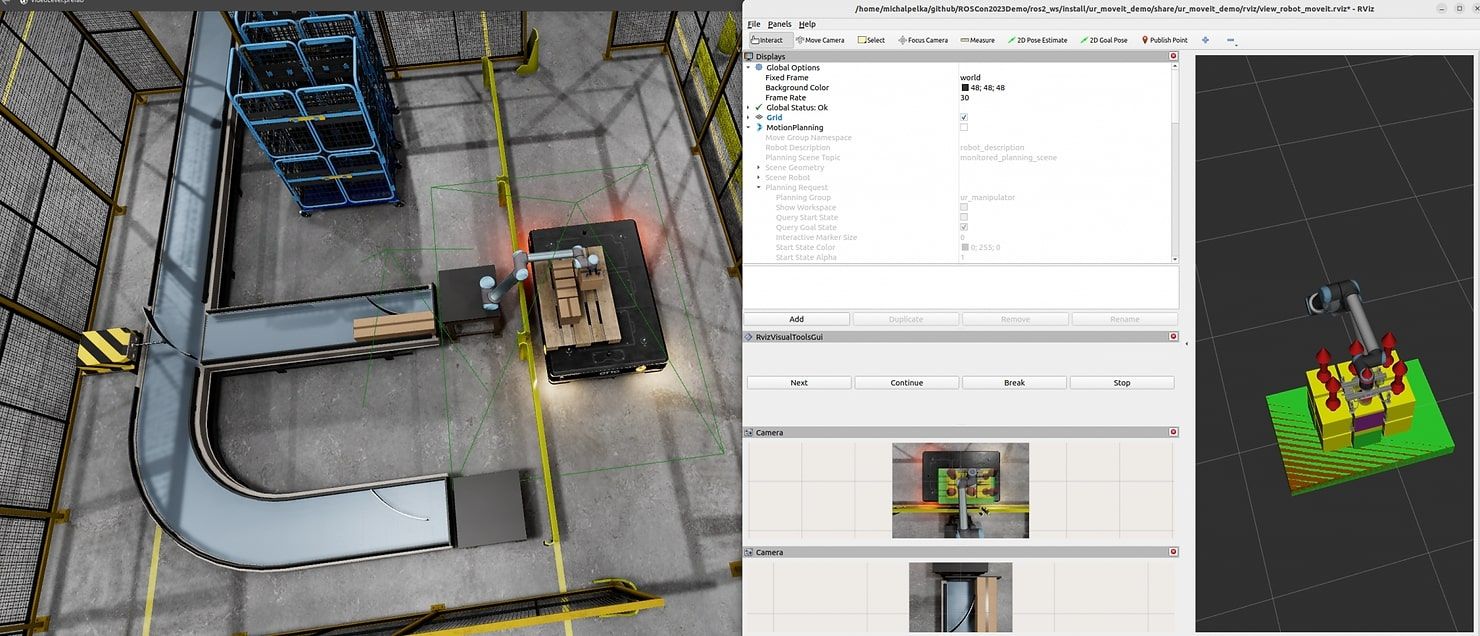1480x636 pixels.
Task: Click the Global Options gear icon
Action: click(x=759, y=67)
